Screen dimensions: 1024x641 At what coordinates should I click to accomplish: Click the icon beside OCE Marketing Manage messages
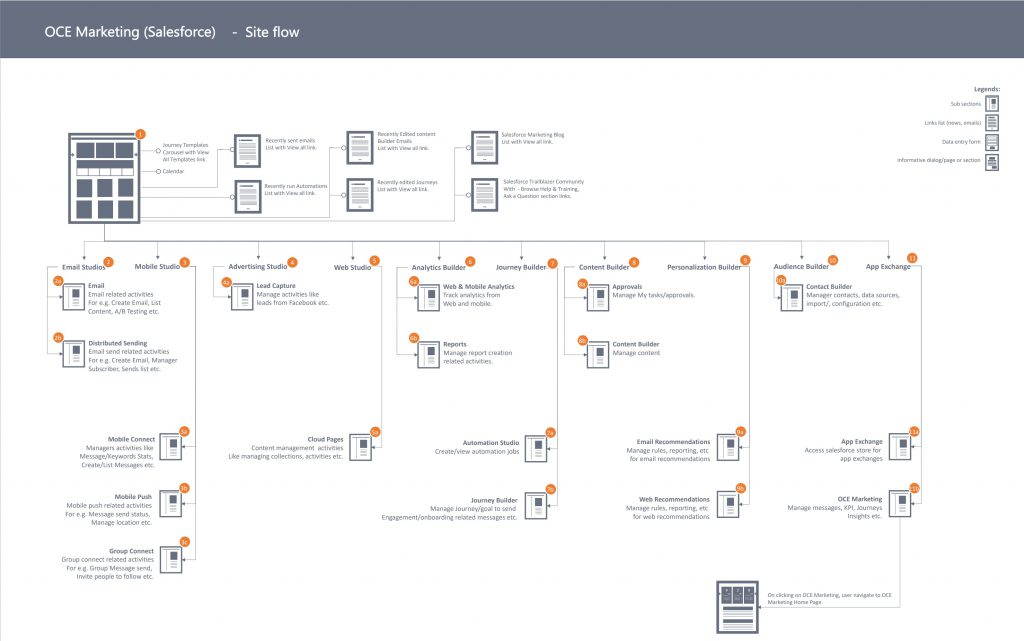(x=900, y=504)
